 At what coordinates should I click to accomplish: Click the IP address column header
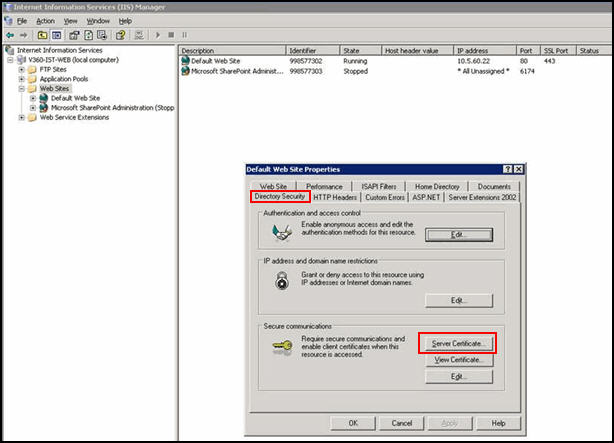473,50
